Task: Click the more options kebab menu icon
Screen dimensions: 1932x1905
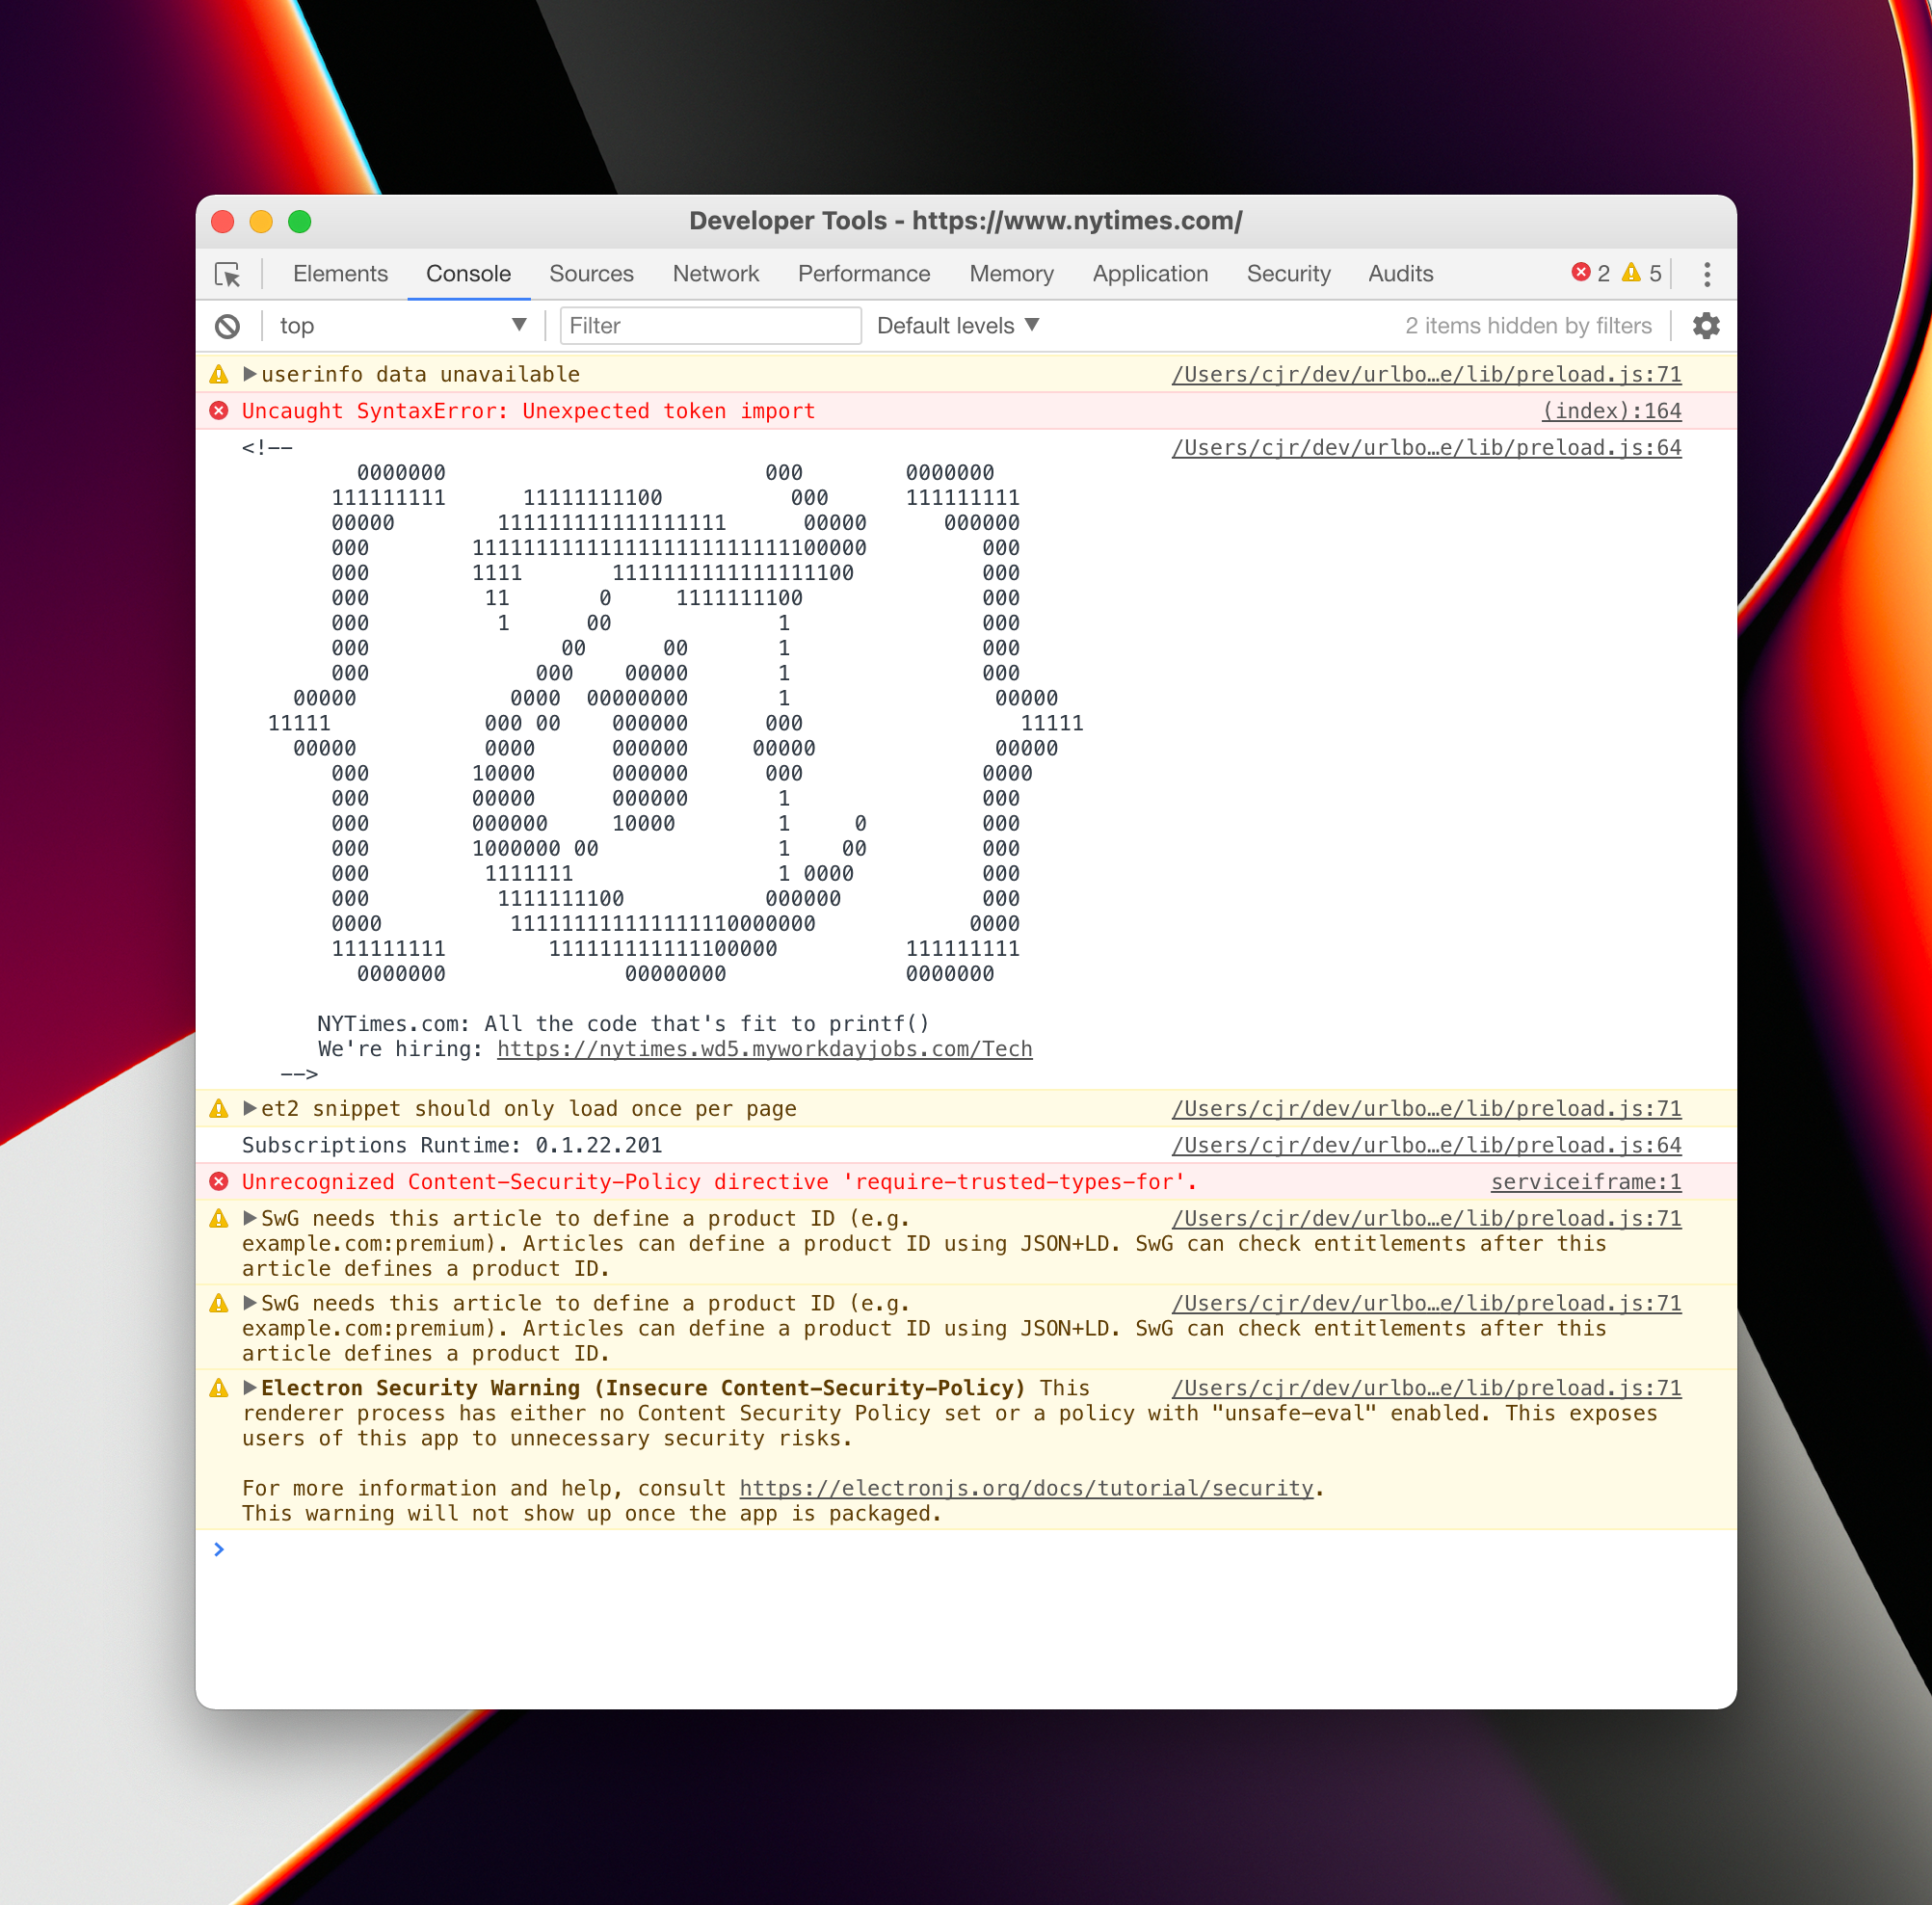Action: (1707, 274)
